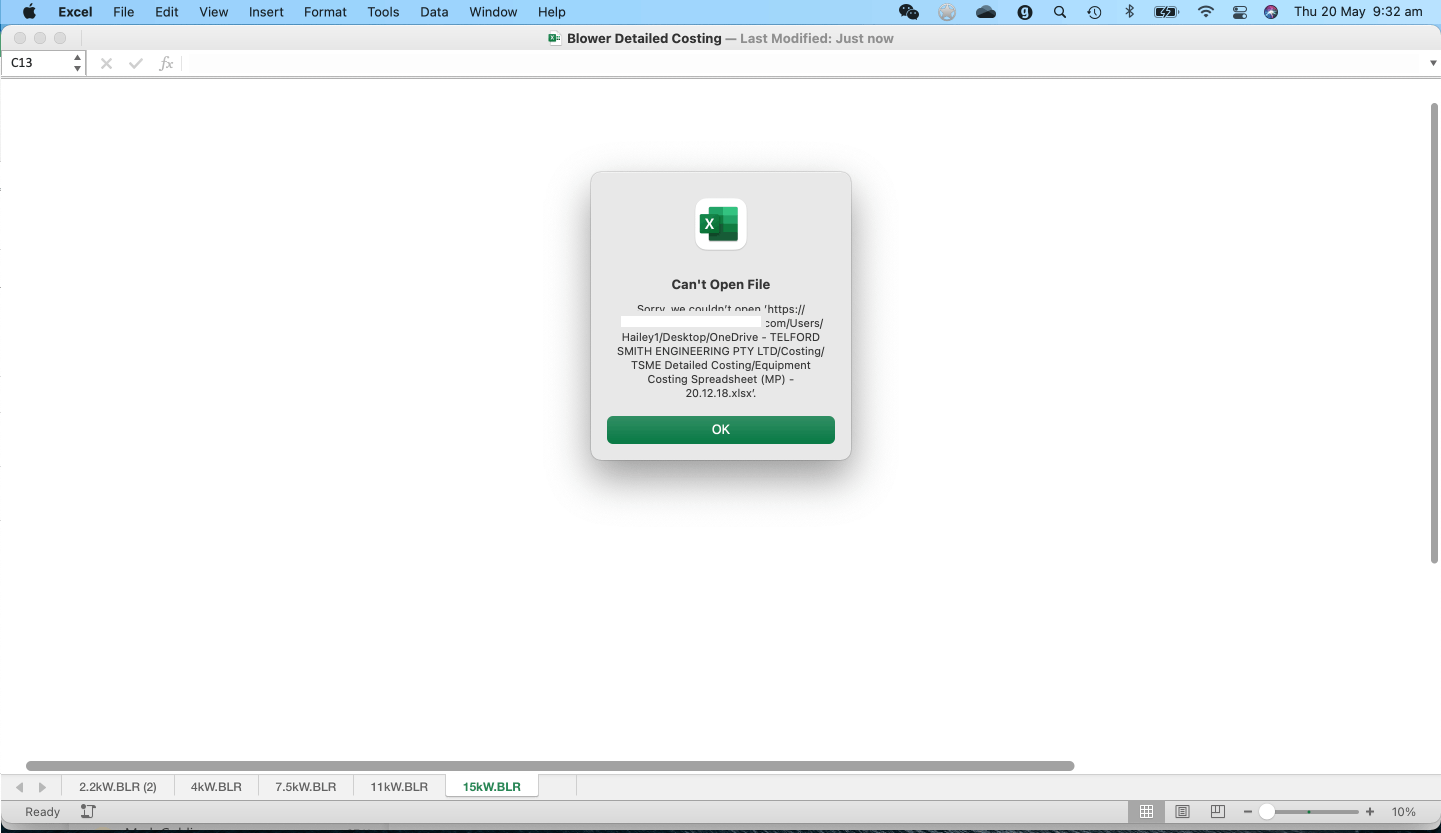Click OK in the Can't Open File dialog

pos(720,429)
